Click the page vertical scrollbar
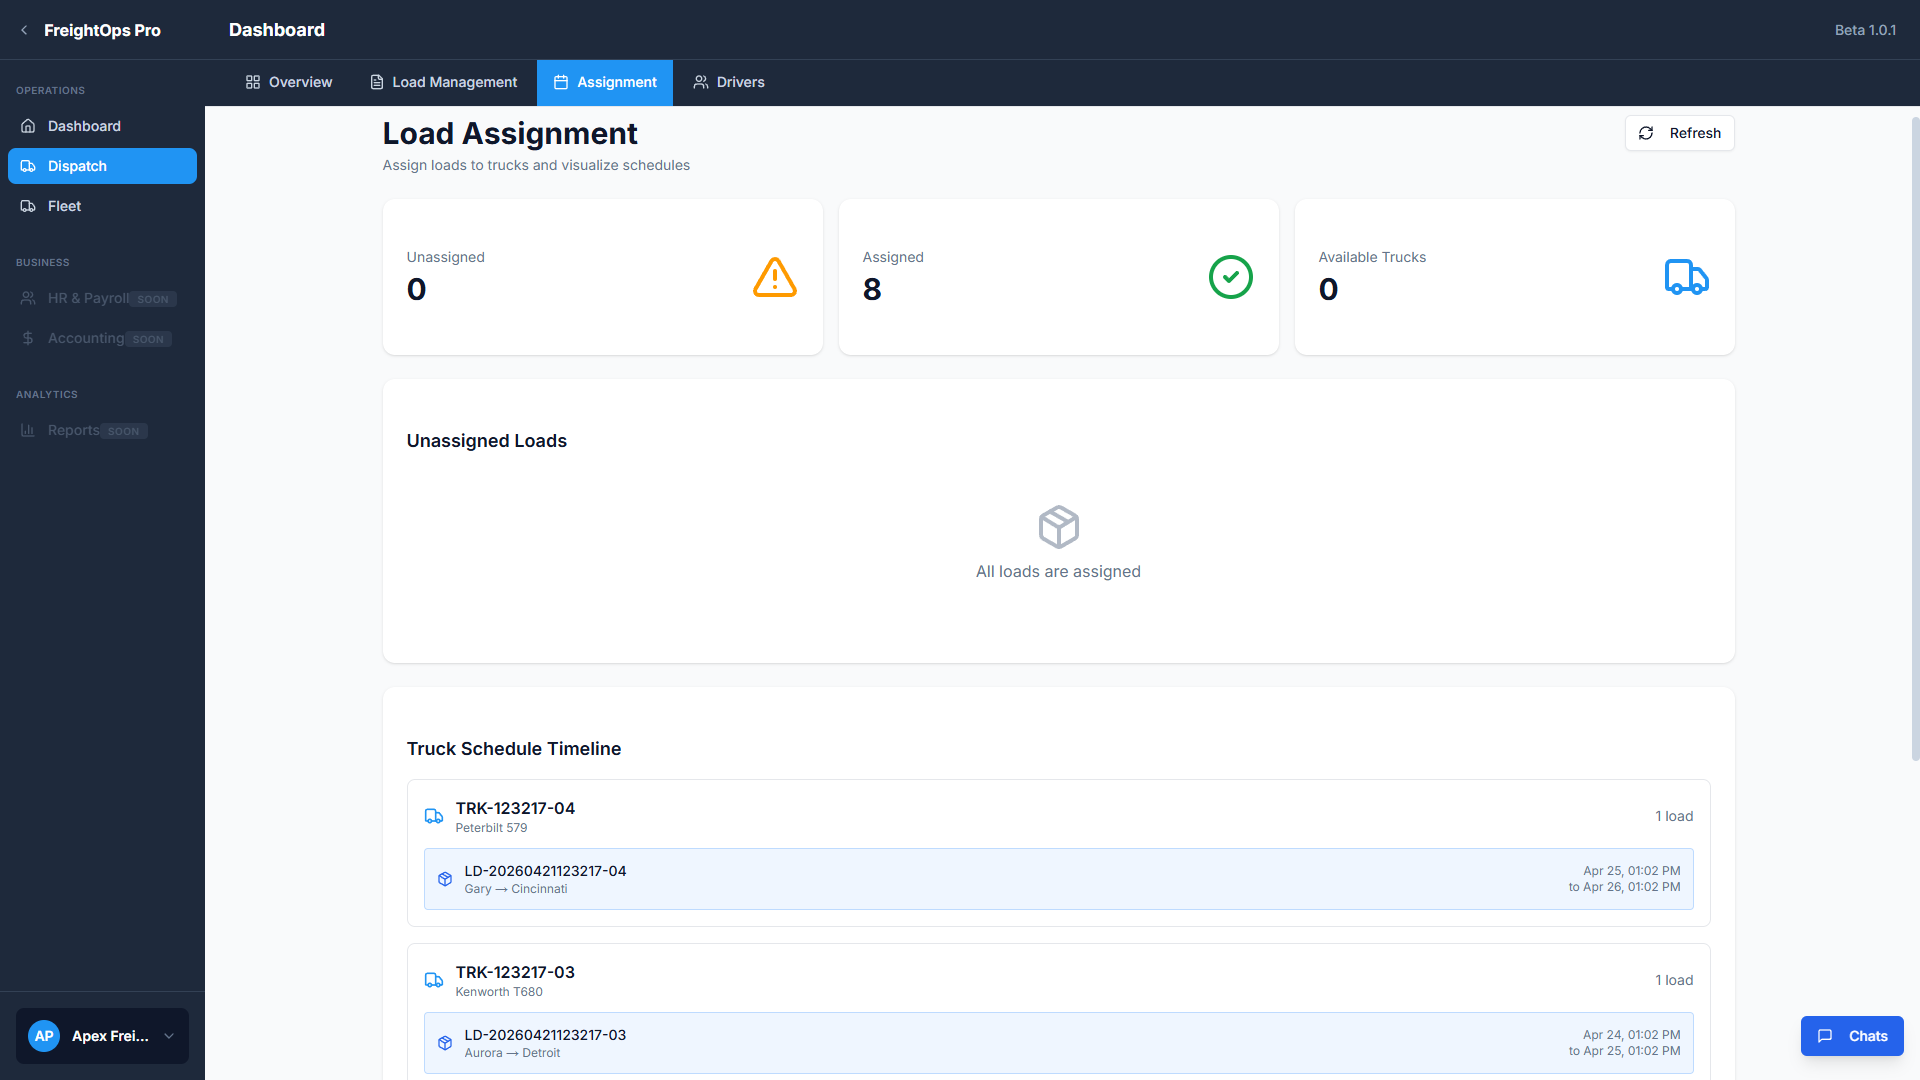This screenshot has height=1080, width=1920. (1914, 440)
